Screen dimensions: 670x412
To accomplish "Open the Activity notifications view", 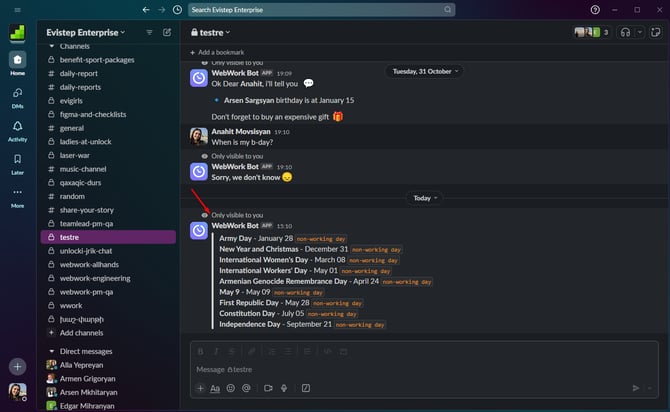I will (x=17, y=130).
